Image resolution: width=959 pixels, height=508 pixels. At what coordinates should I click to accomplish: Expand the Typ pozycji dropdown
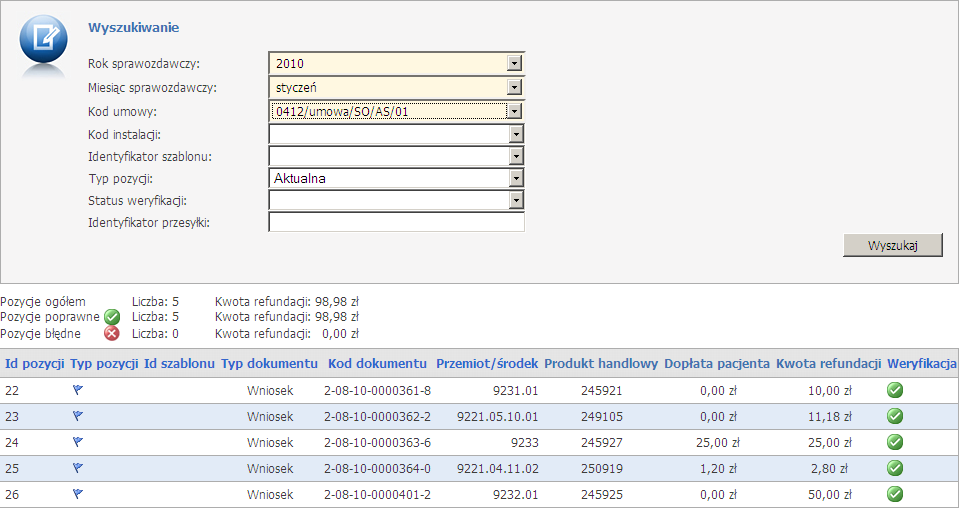coord(515,178)
